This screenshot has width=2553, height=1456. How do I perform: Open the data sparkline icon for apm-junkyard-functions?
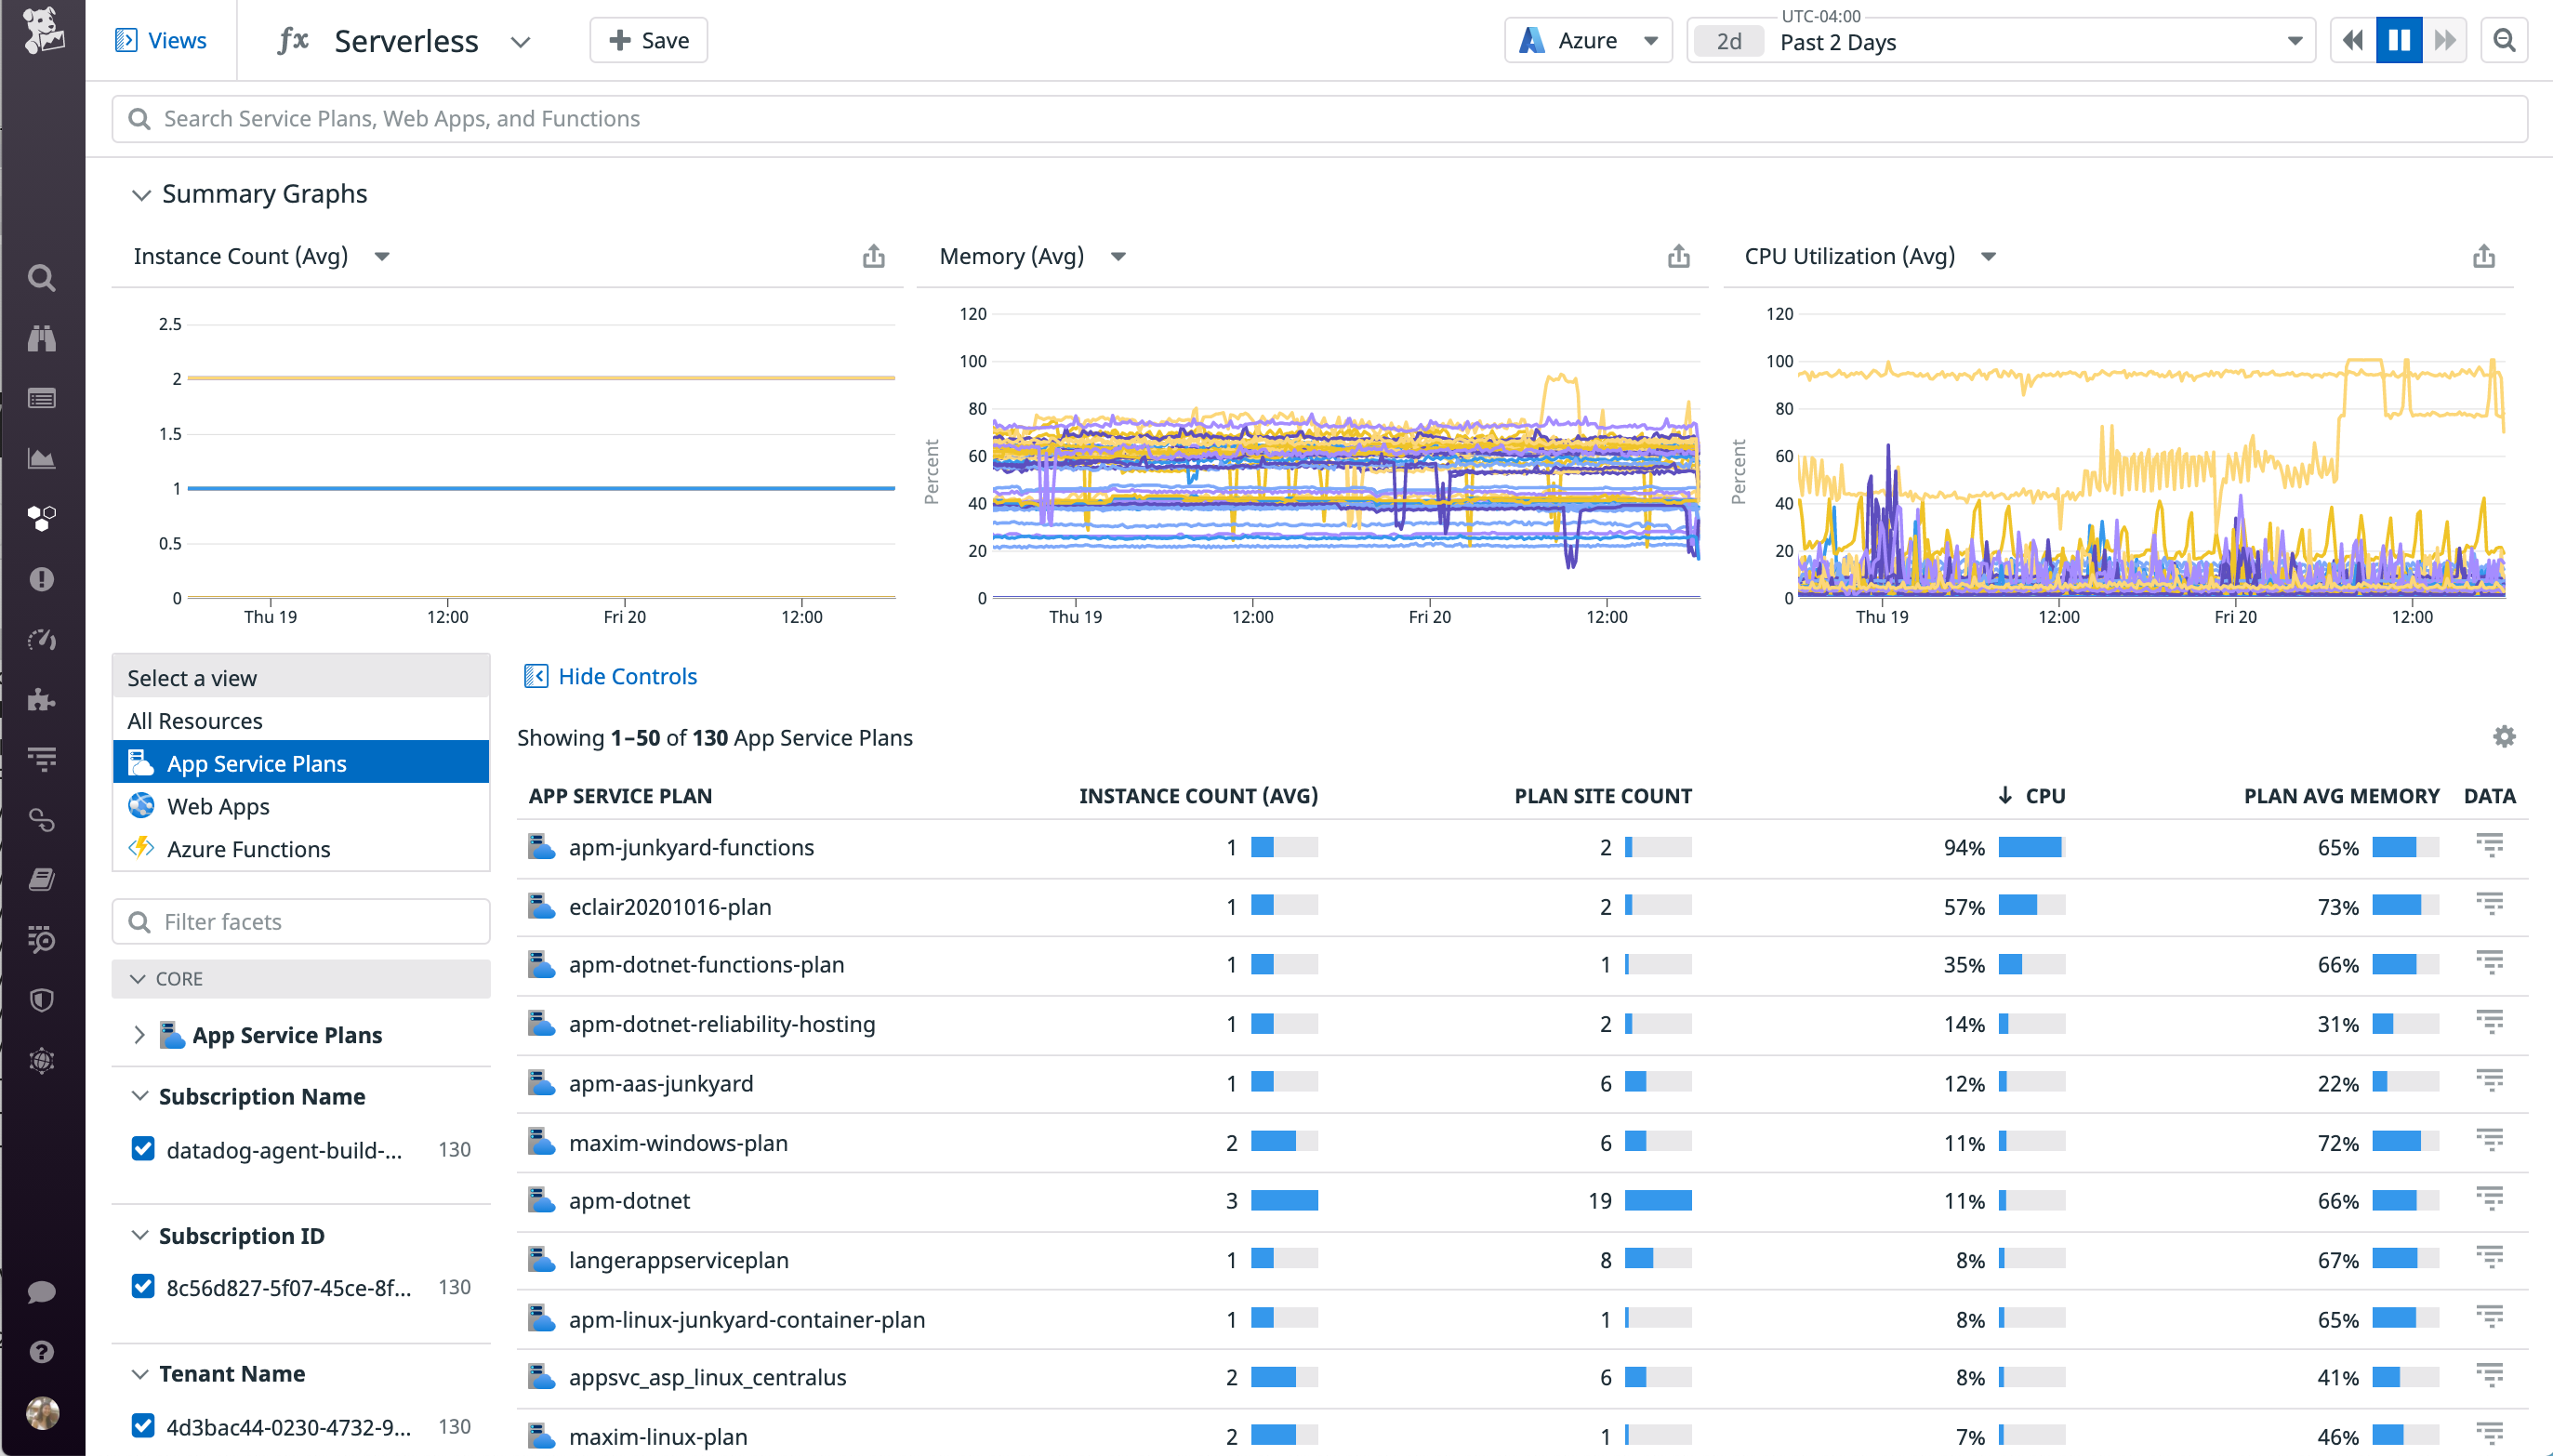pyautogui.click(x=2489, y=845)
